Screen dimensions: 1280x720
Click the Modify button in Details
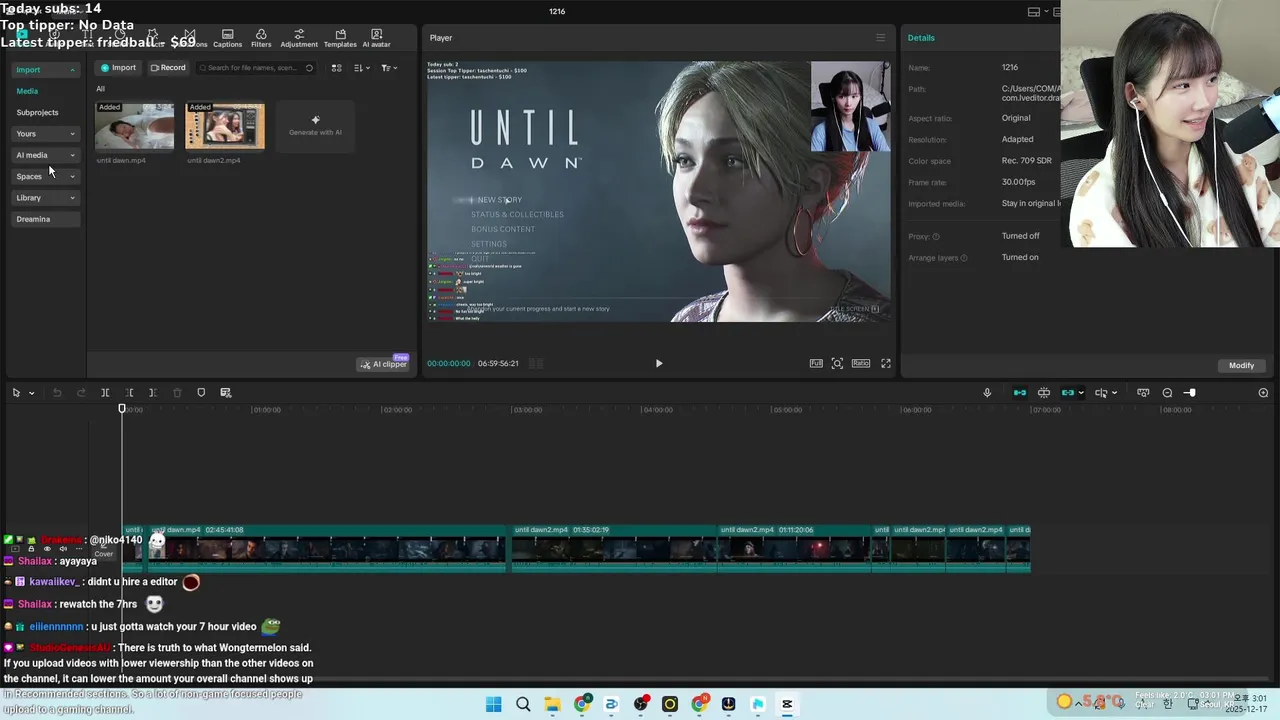(1241, 365)
